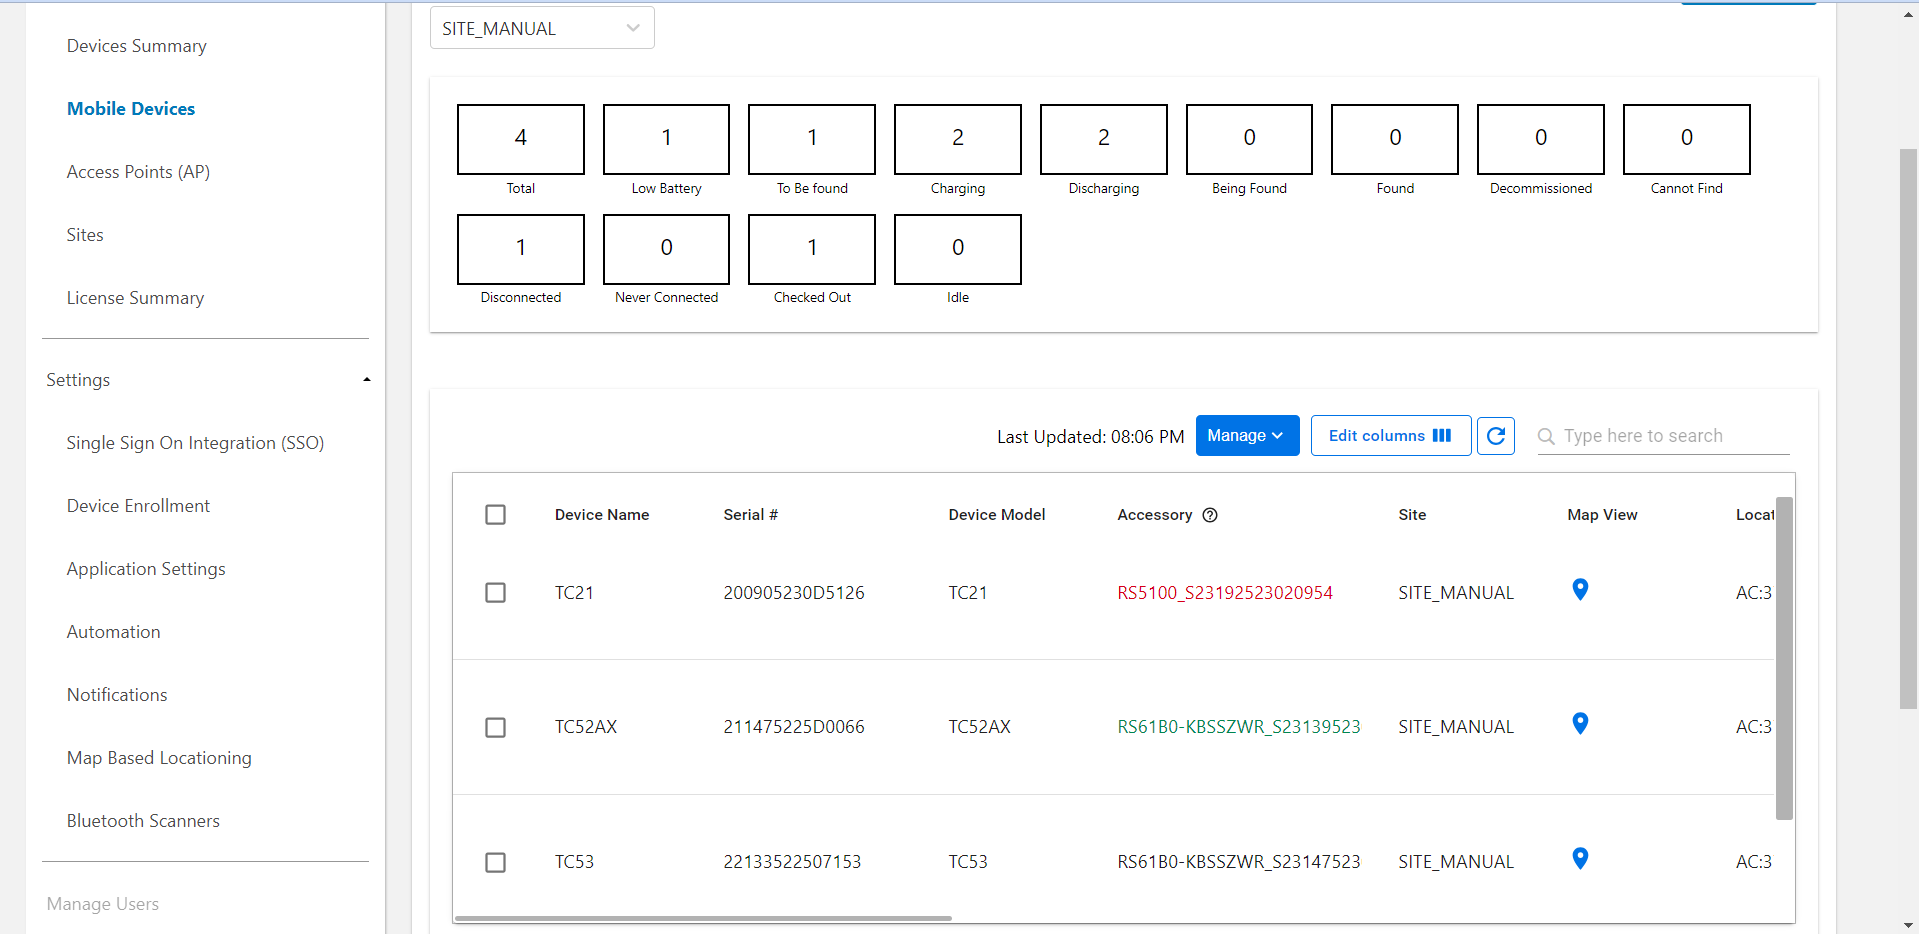Open Devices Summary in sidebar
Image resolution: width=1919 pixels, height=934 pixels.
point(137,46)
